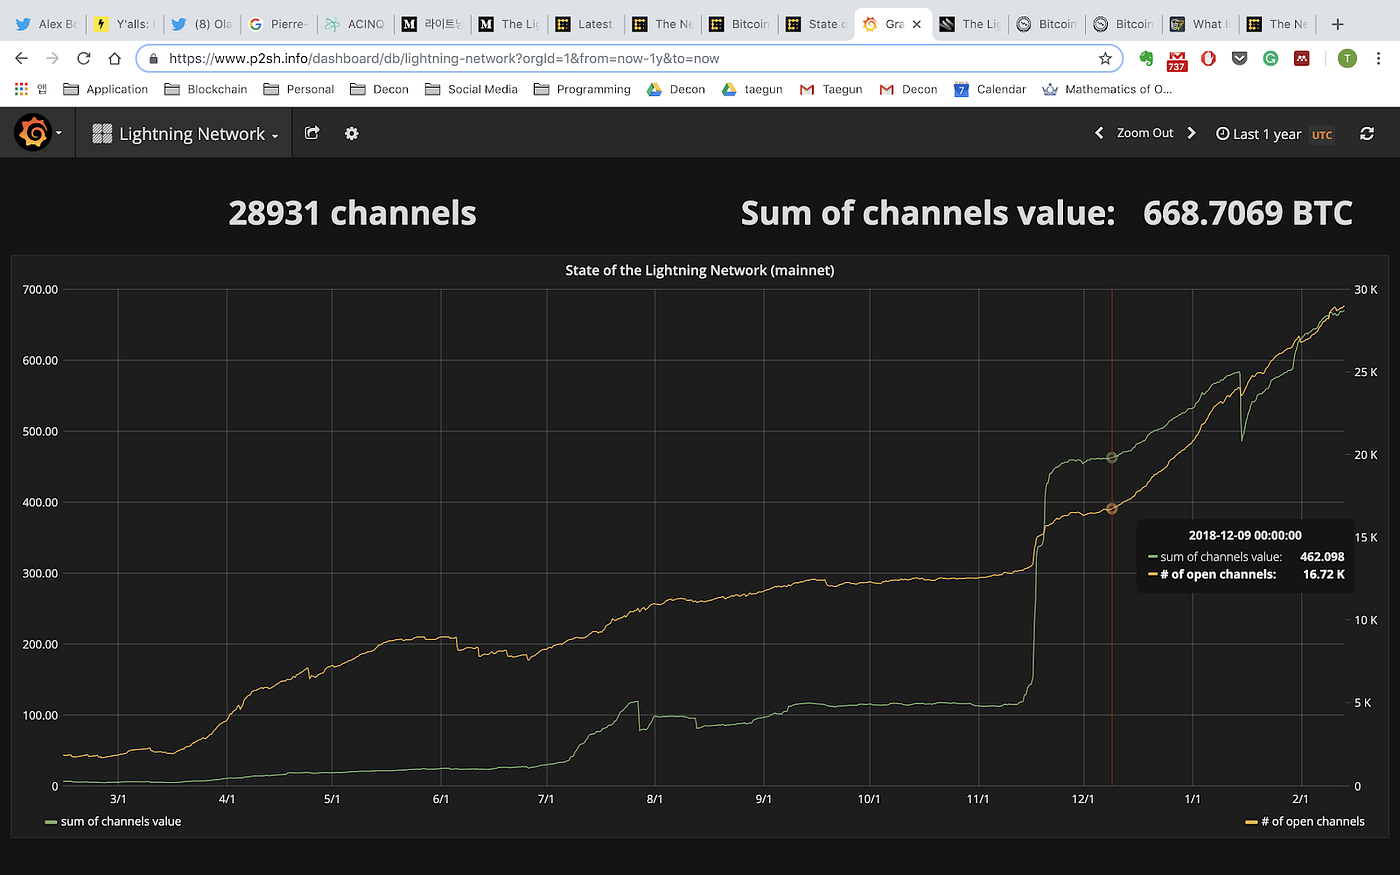Switch to the Y'alls tab
This screenshot has height=875, width=1400.
pos(124,23)
